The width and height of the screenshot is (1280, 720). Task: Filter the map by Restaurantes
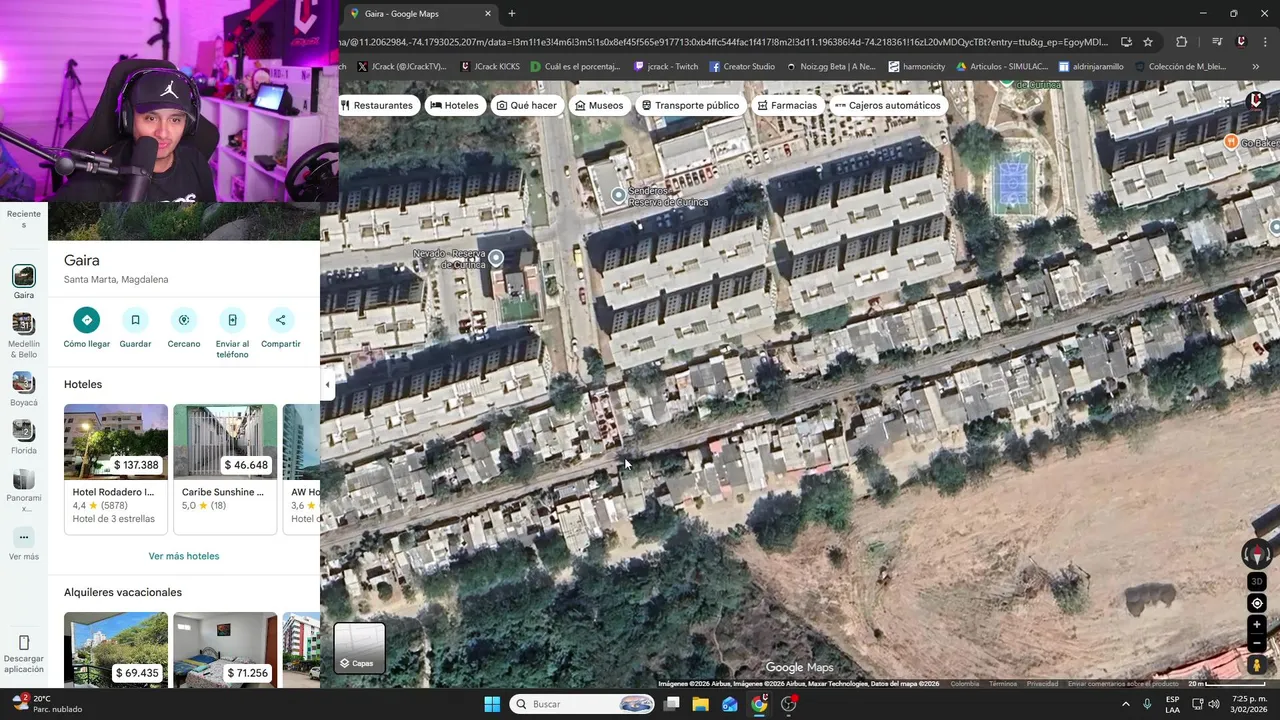point(377,105)
